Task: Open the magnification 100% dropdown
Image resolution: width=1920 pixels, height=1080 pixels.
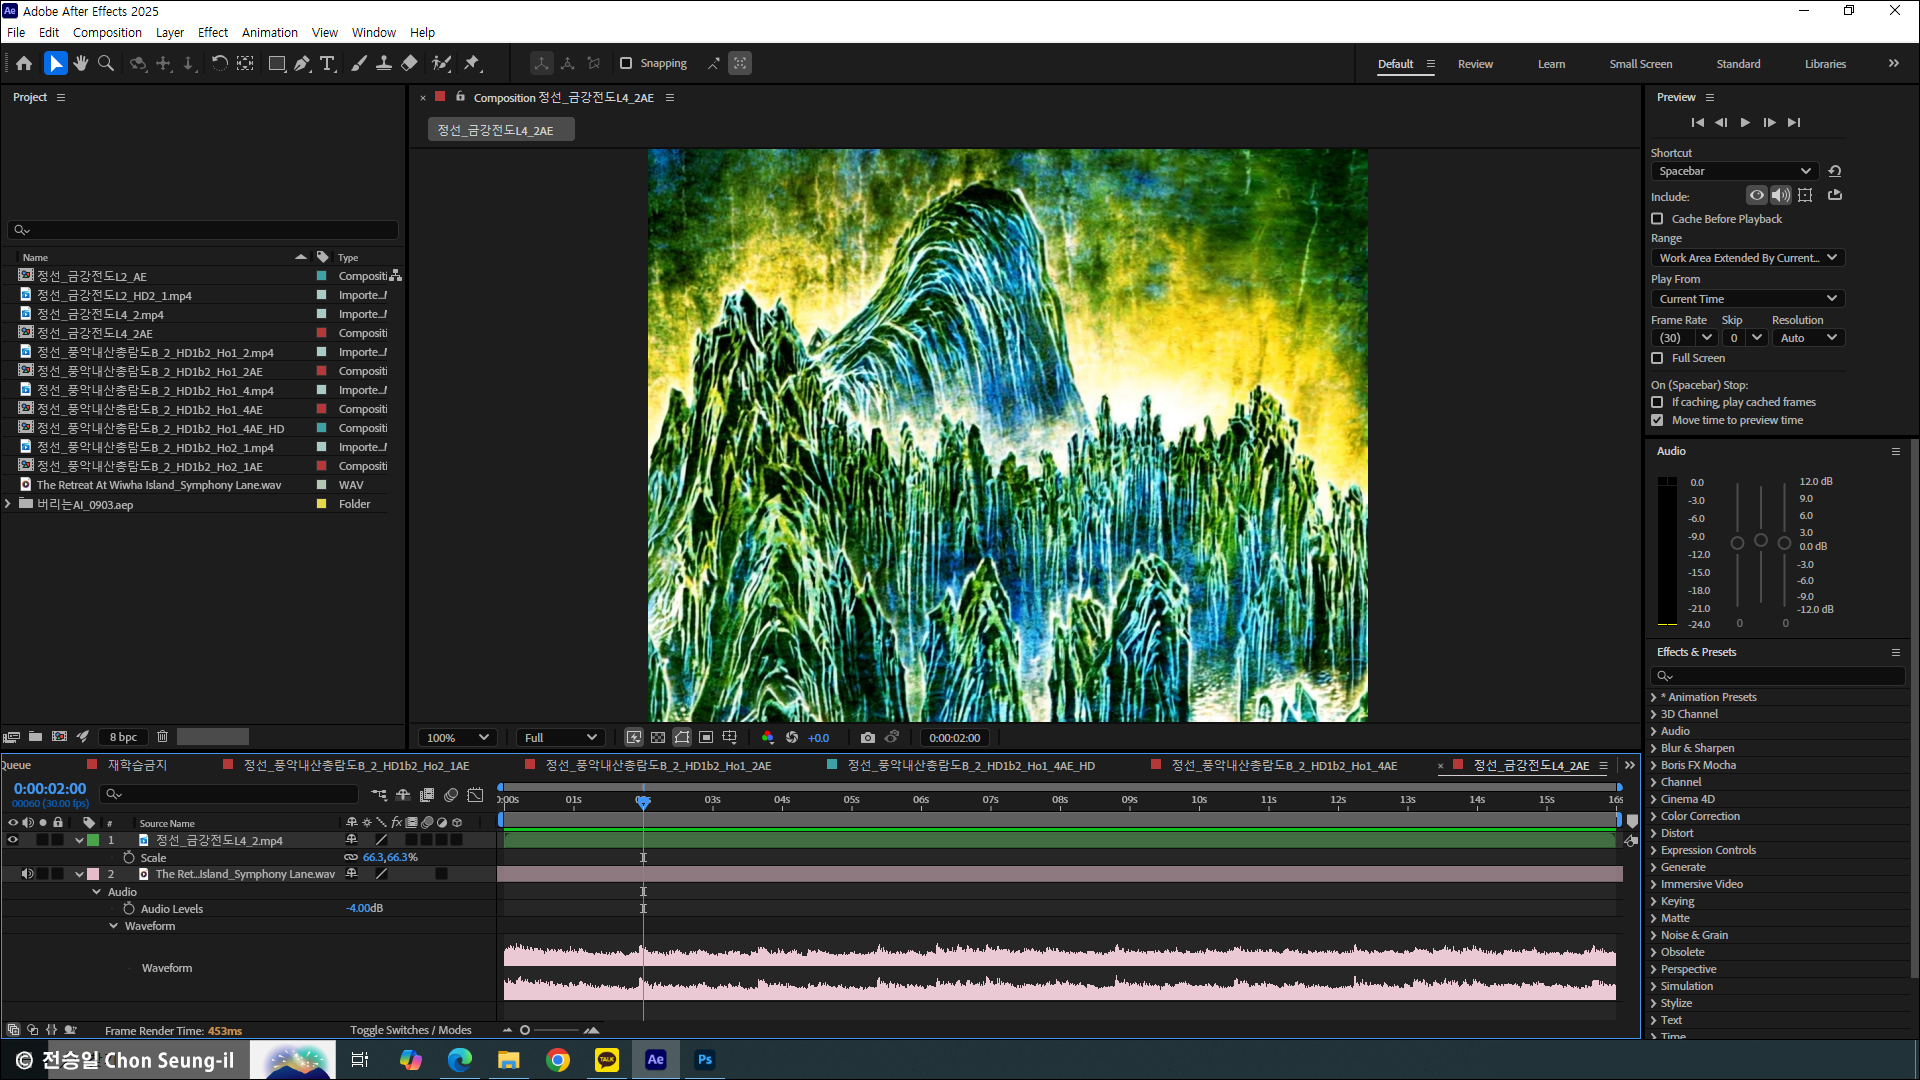Action: [x=458, y=737]
